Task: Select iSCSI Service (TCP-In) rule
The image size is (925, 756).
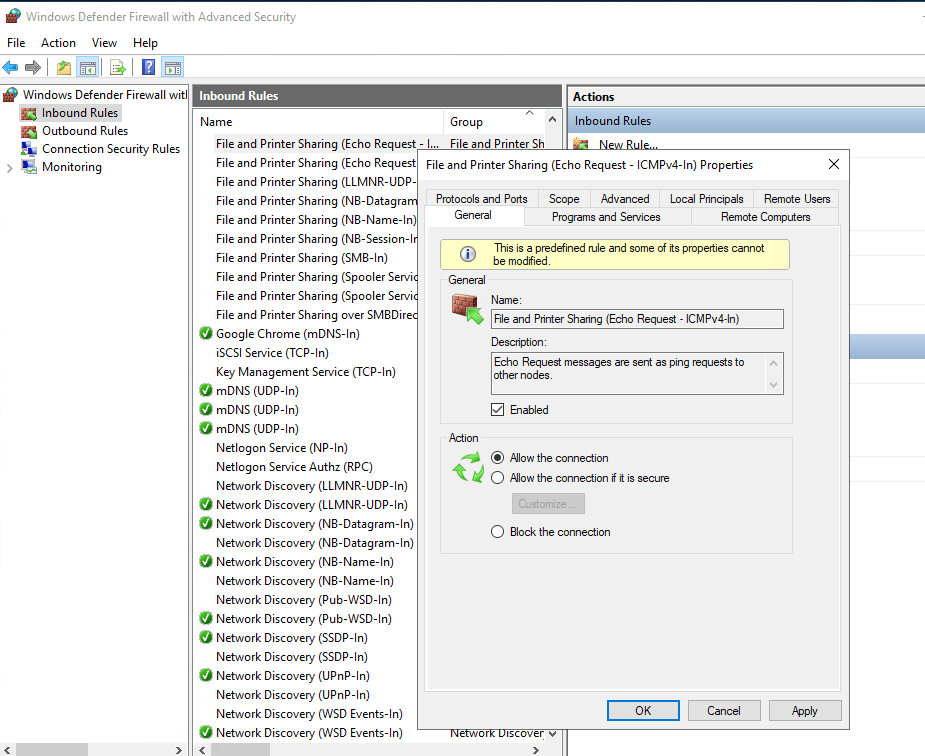Action: pos(272,353)
